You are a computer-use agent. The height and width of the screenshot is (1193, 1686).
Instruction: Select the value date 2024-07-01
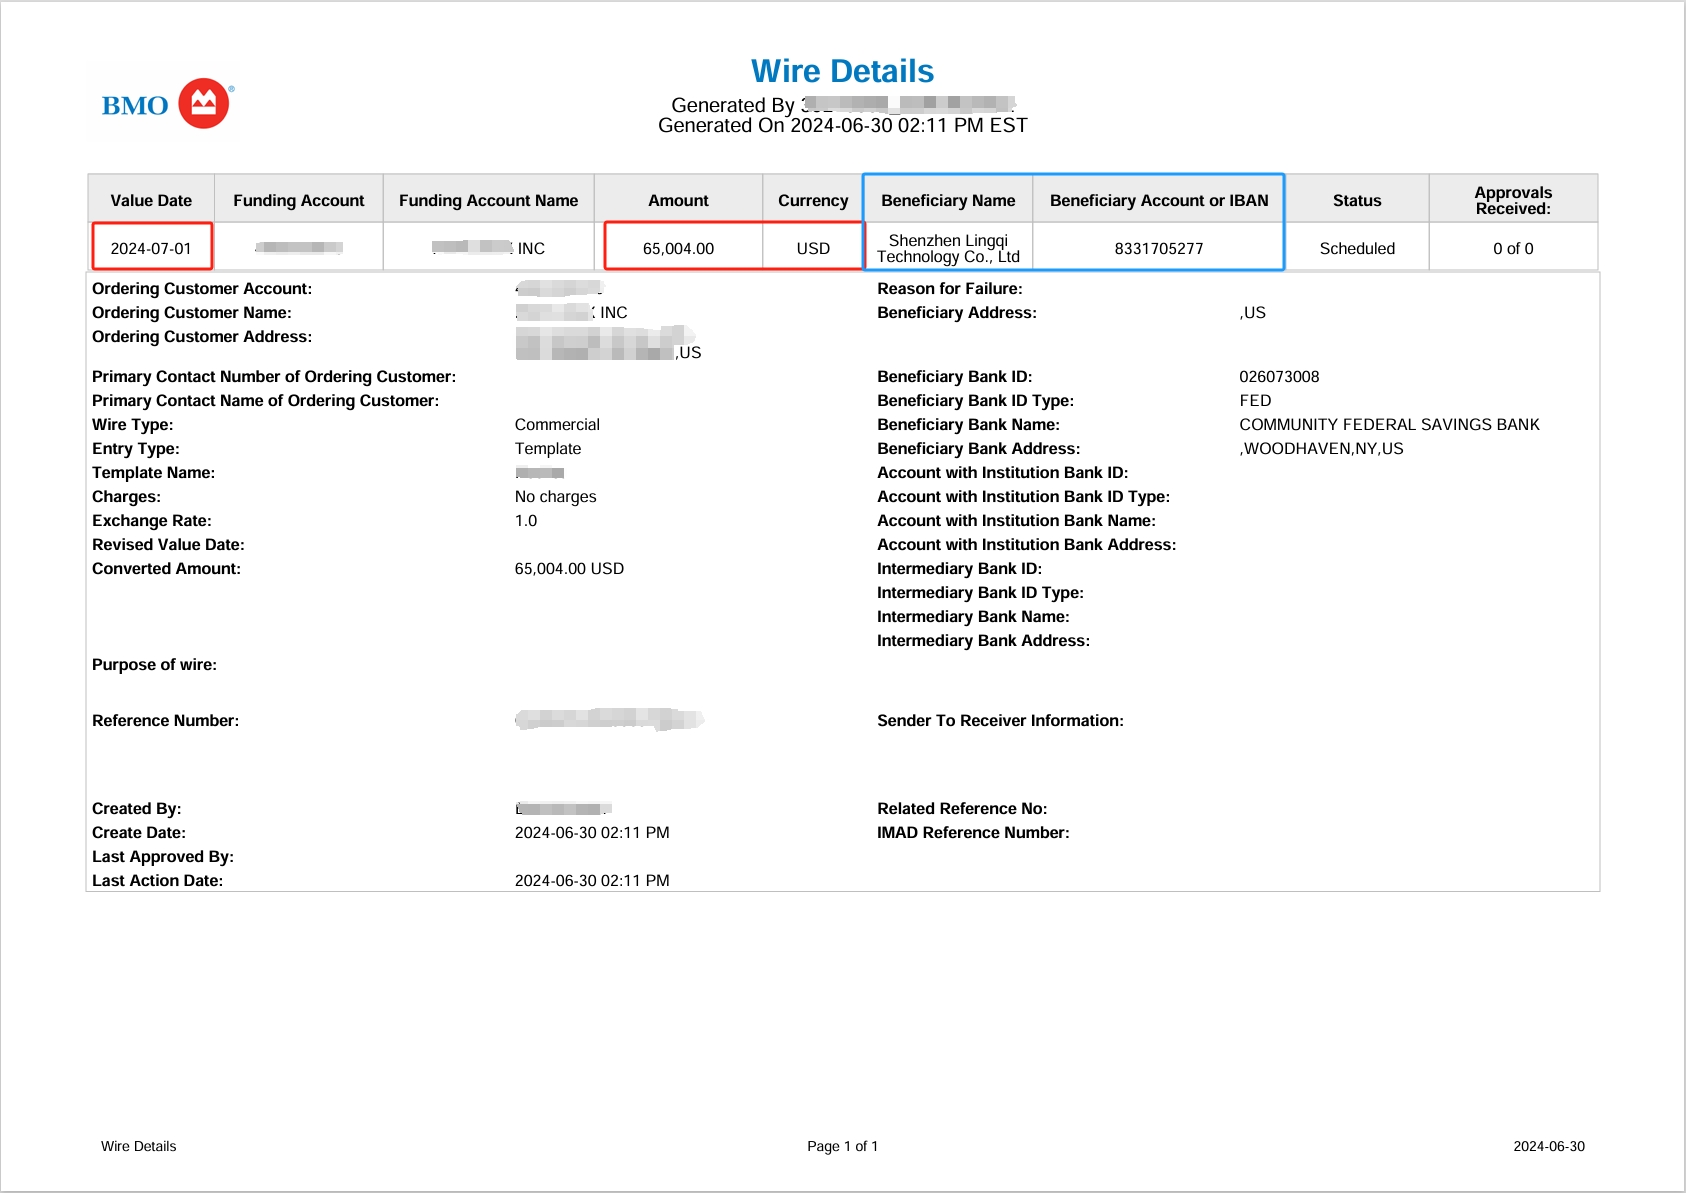tap(151, 248)
